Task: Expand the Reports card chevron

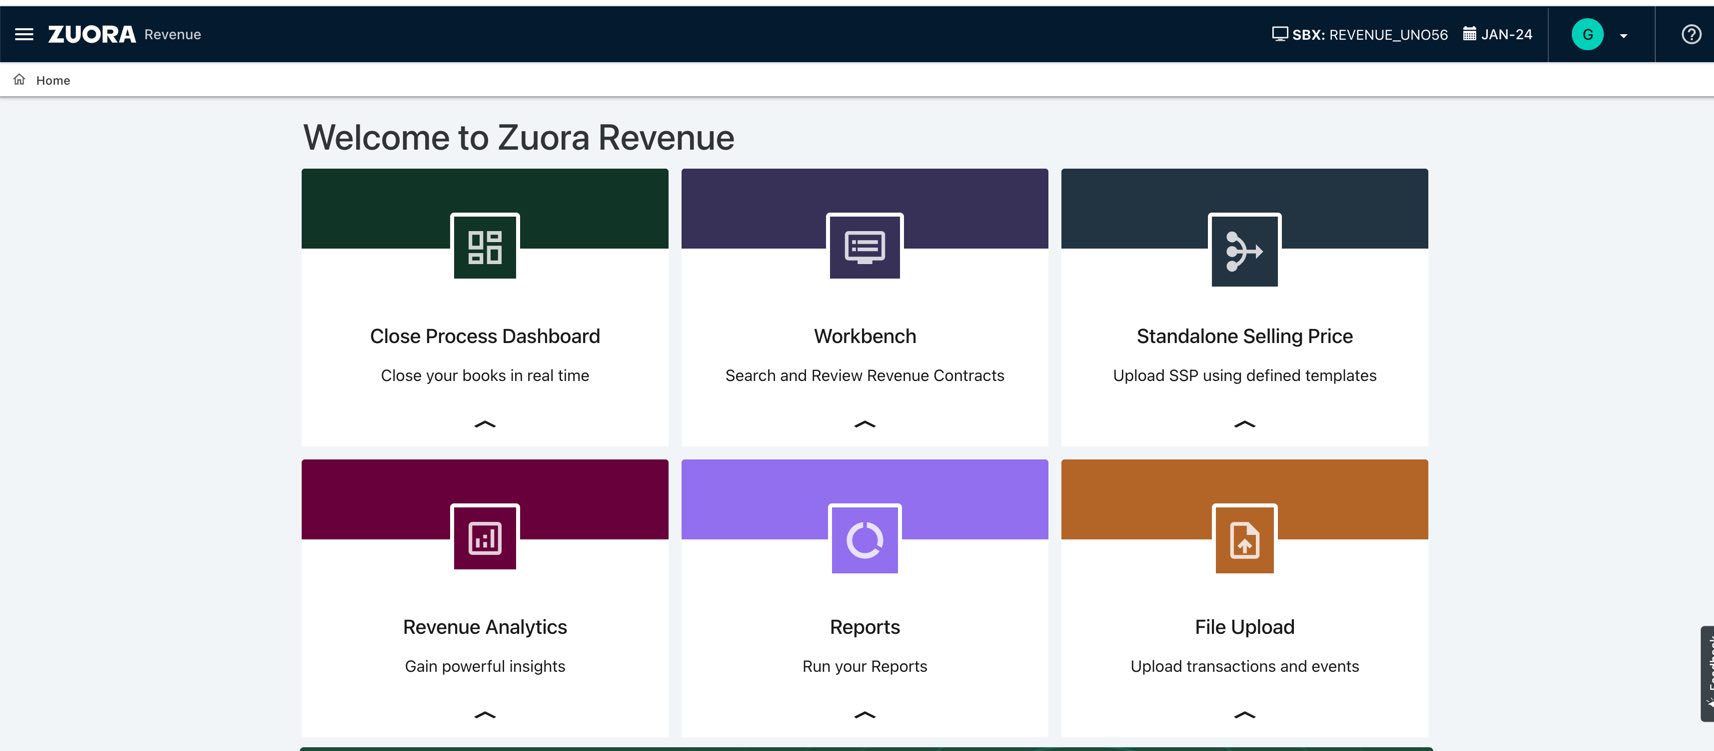Action: tap(865, 715)
